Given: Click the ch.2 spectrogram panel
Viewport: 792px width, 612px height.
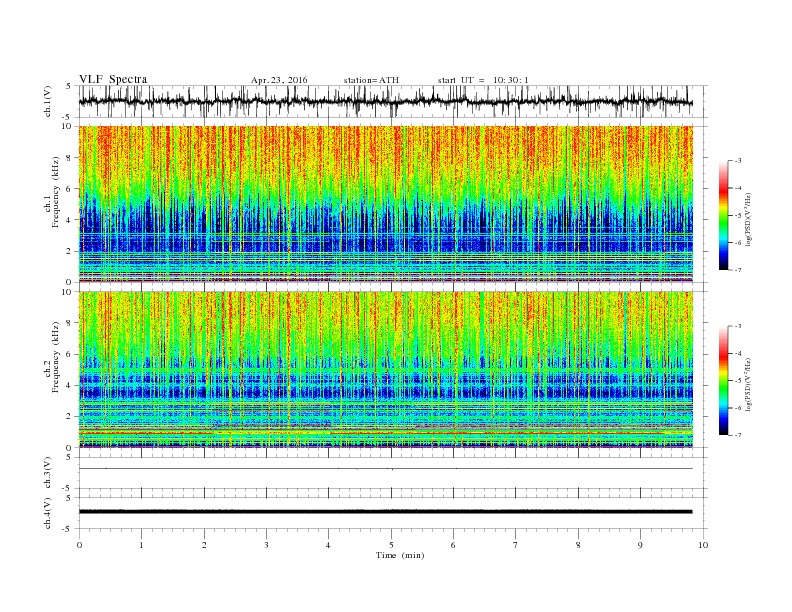Looking at the screenshot, I should (386, 370).
